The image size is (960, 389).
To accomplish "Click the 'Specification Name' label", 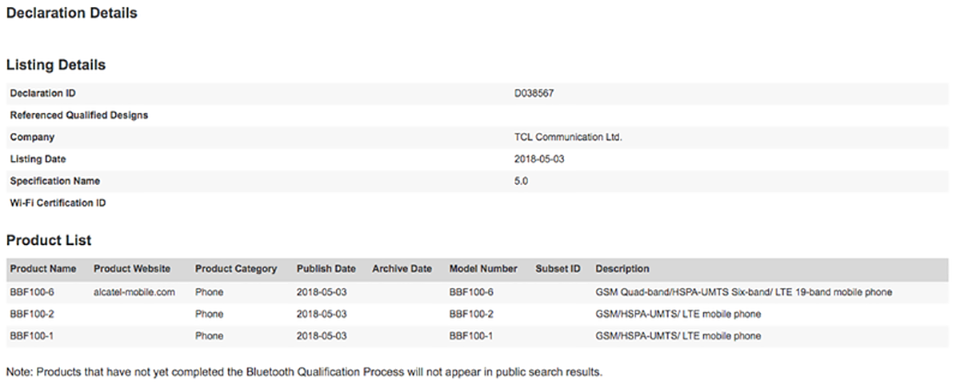I will [x=55, y=181].
